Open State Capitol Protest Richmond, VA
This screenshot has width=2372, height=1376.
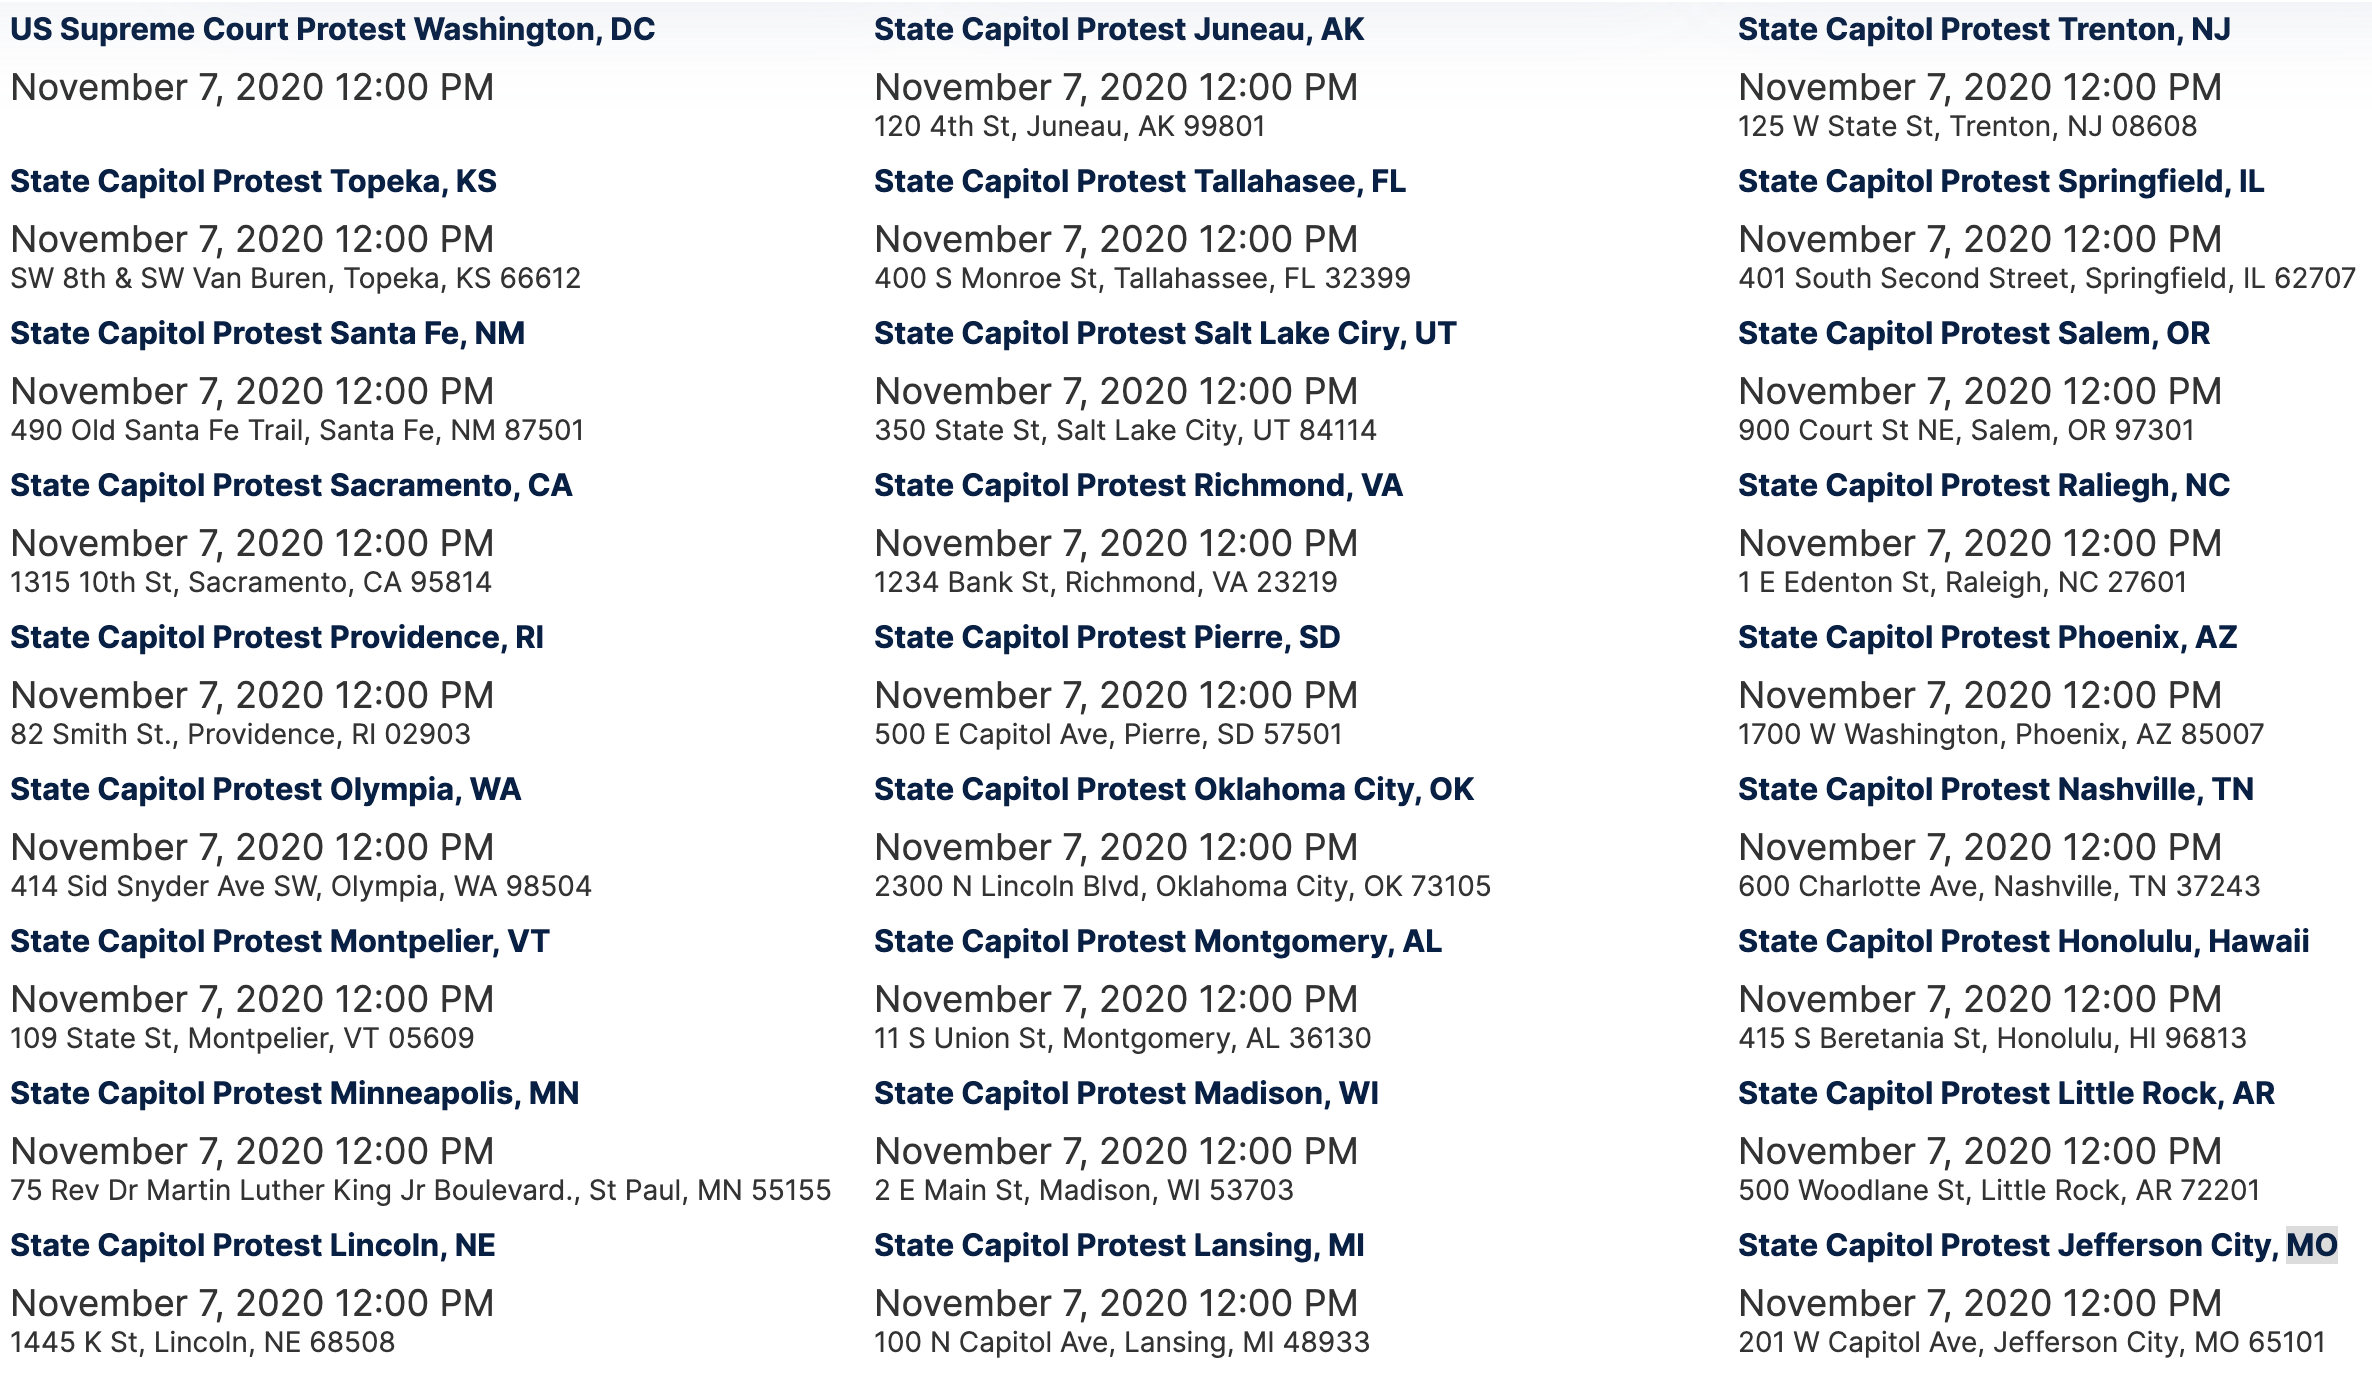[1138, 486]
